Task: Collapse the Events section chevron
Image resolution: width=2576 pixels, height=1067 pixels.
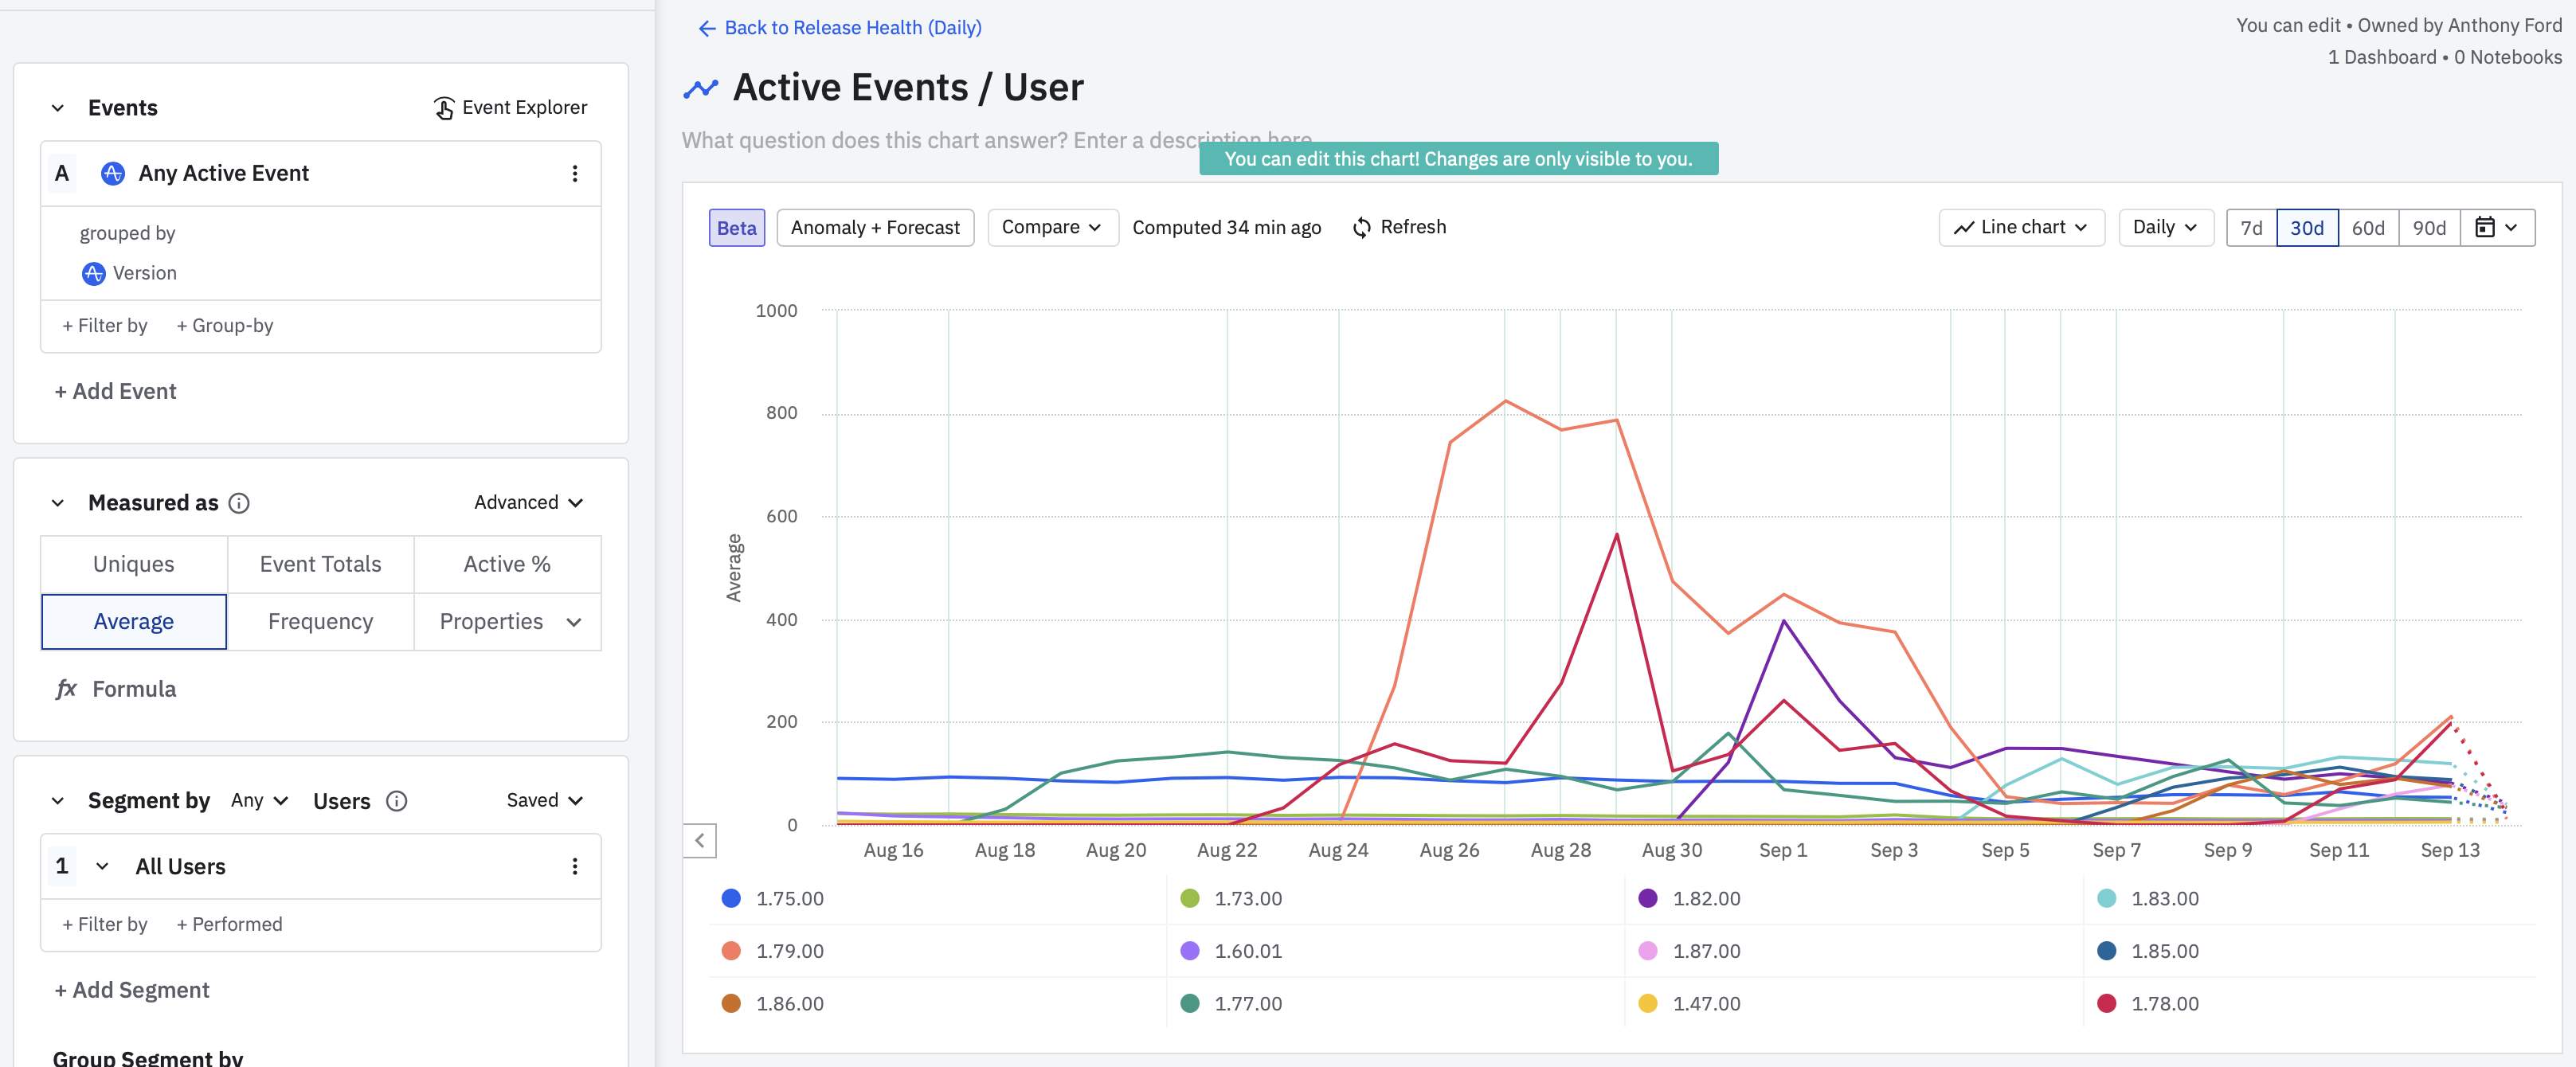Action: [58, 108]
